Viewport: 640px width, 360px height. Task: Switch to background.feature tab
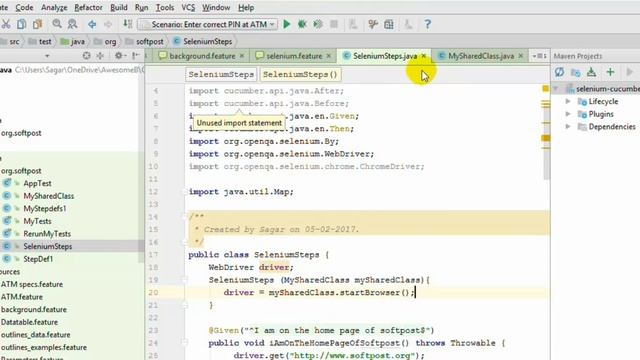[x=202, y=56]
